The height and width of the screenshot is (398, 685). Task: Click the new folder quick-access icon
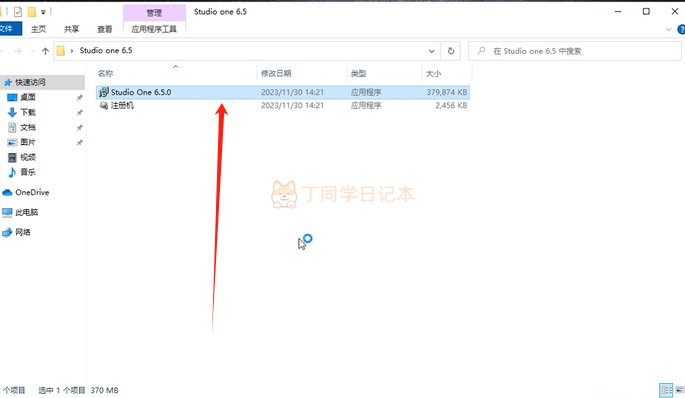31,12
